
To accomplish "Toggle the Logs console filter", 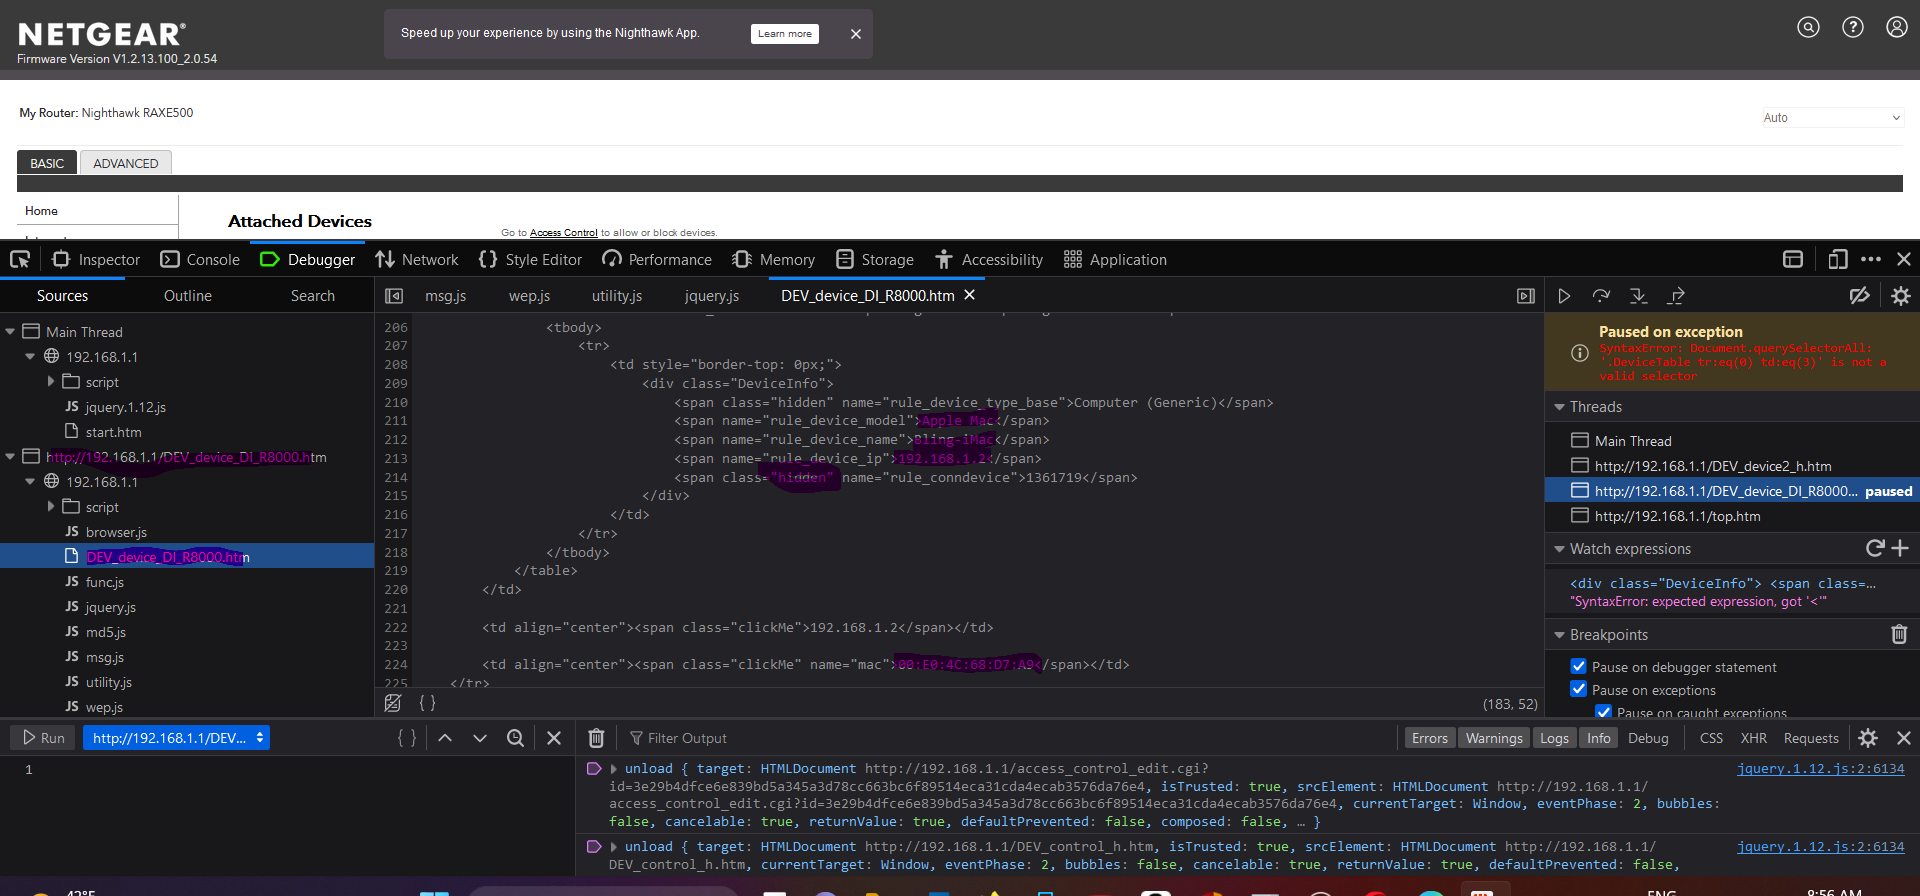I will tap(1554, 738).
